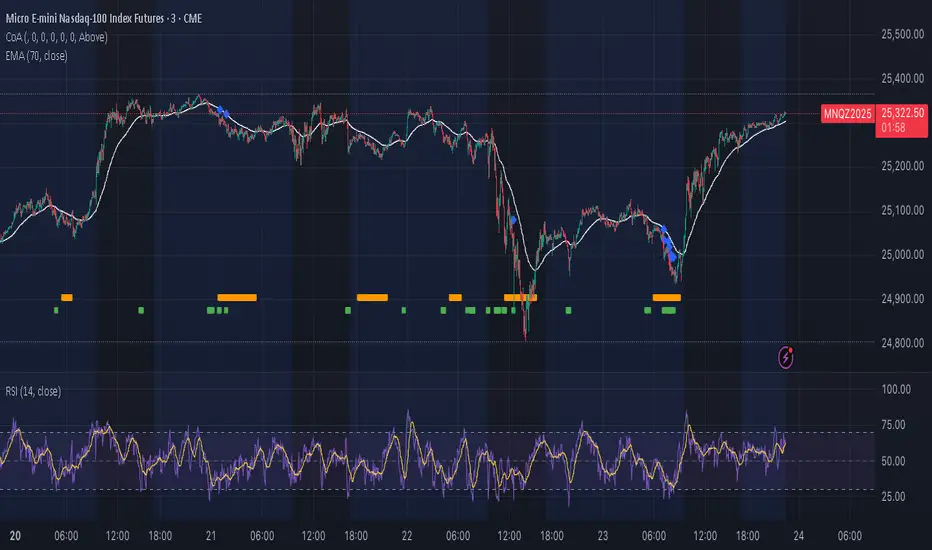Screen dimensions: 932x550
Task: Click the red MNQZ2025 symbol tag
Action: click(848, 114)
